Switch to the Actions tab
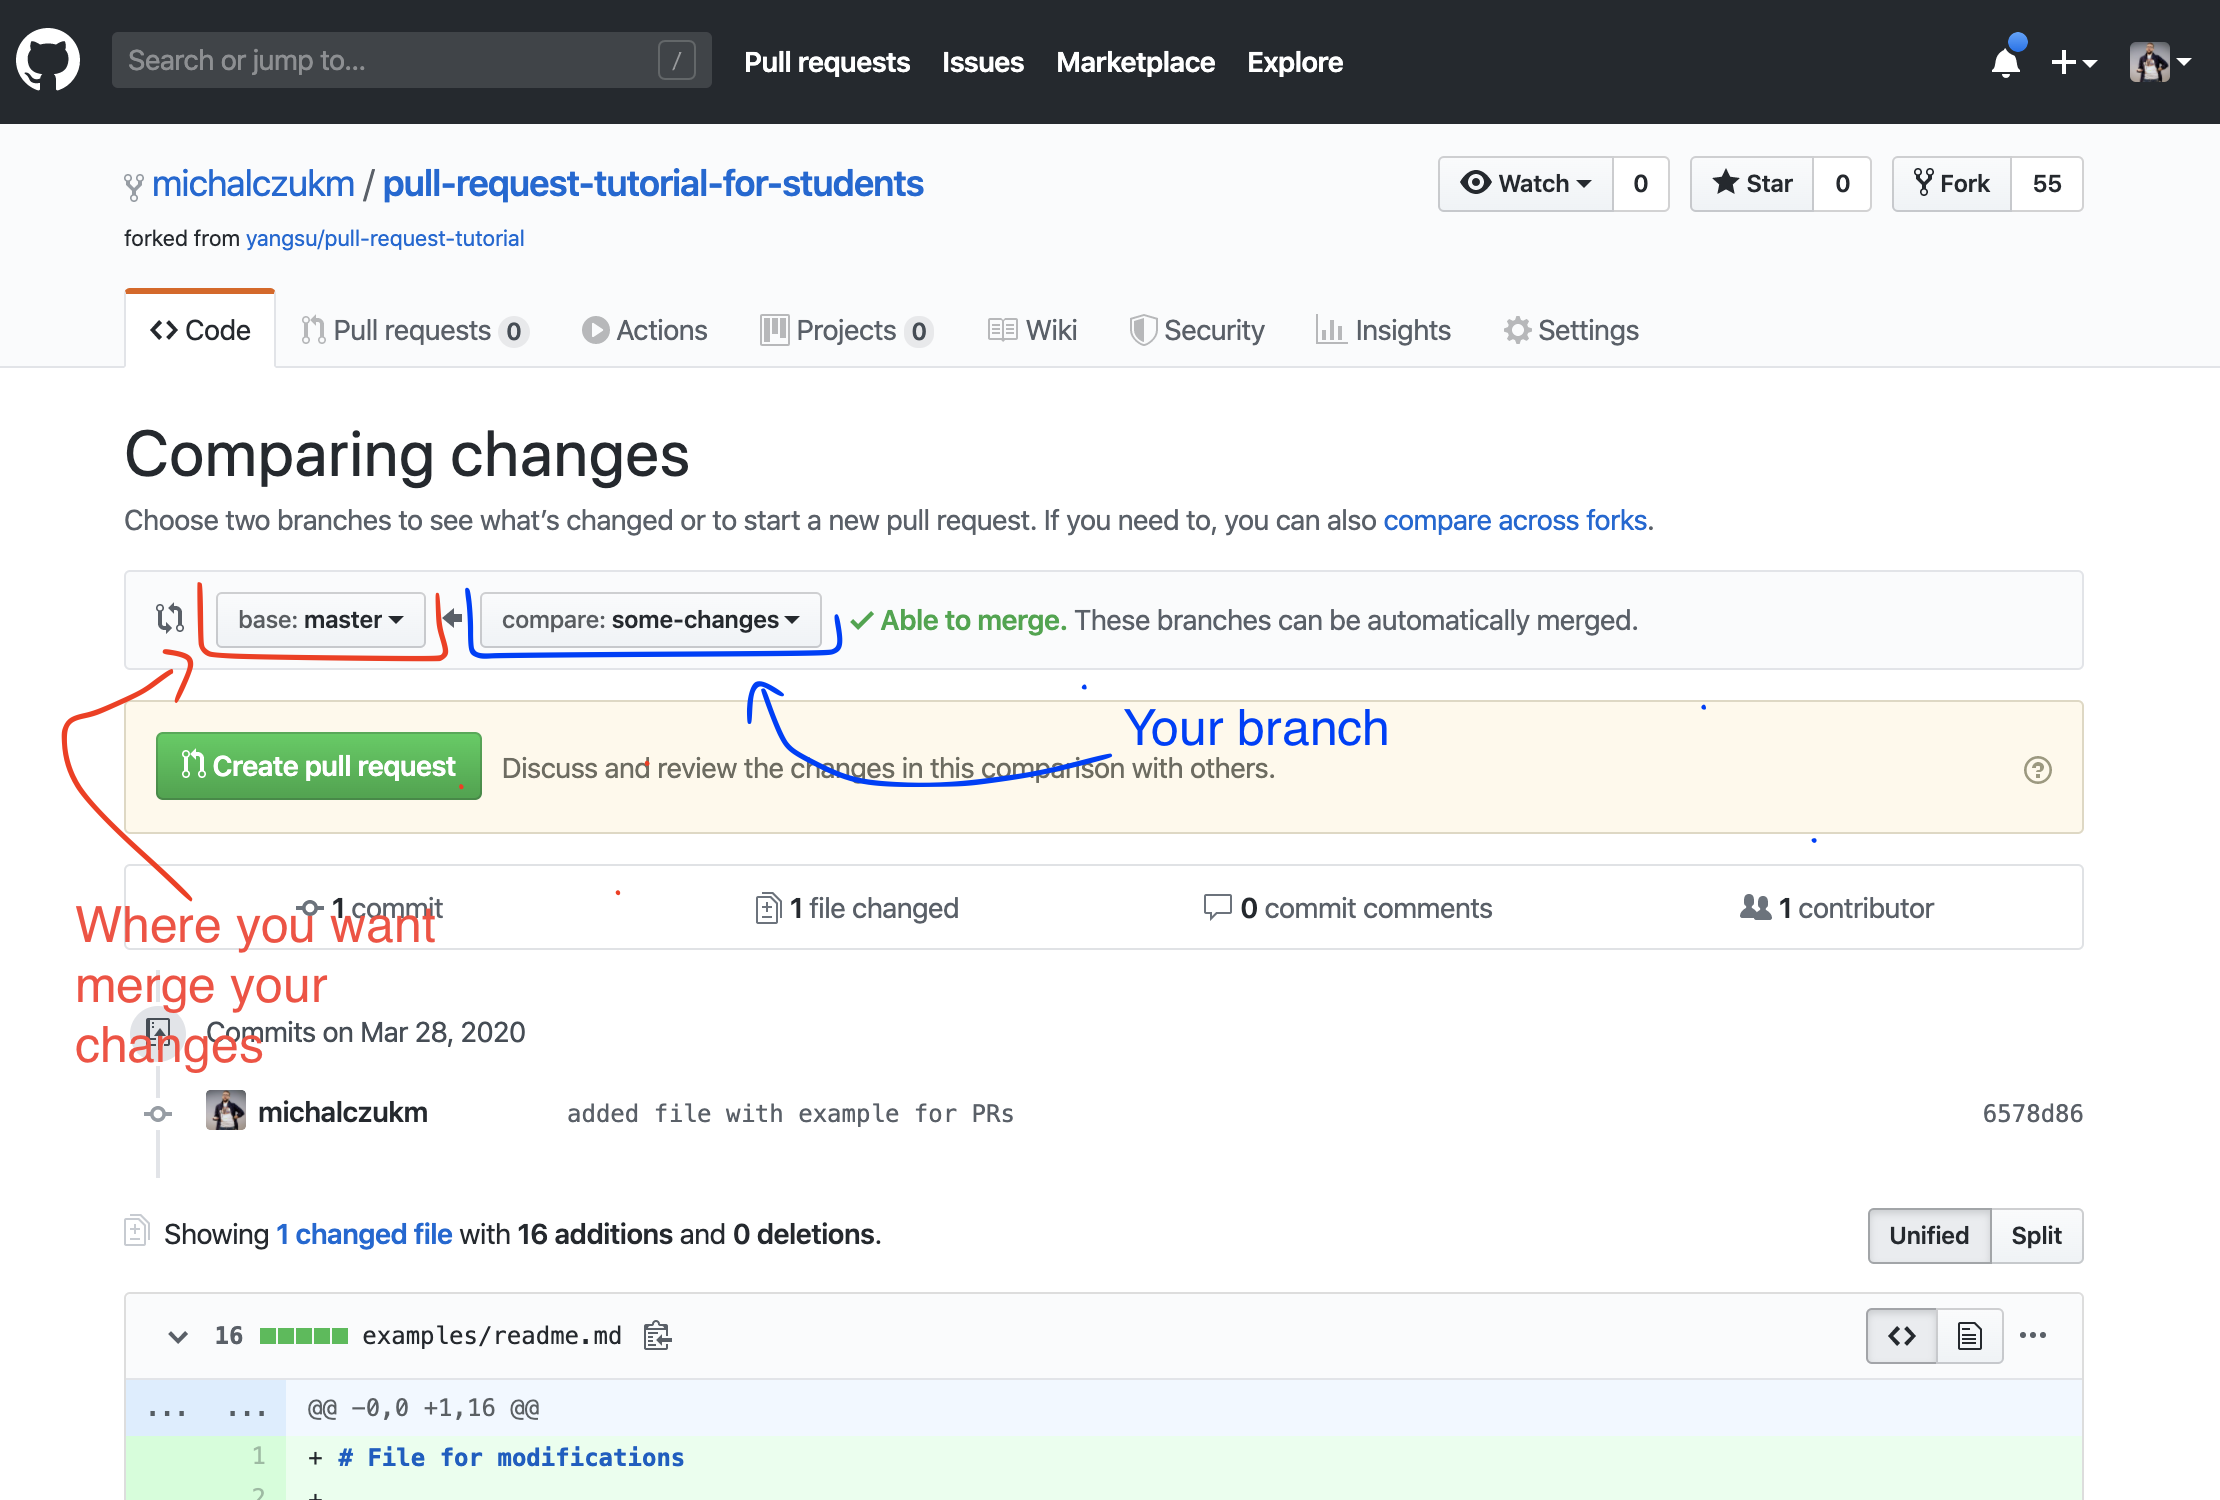This screenshot has height=1500, width=2220. (645, 330)
